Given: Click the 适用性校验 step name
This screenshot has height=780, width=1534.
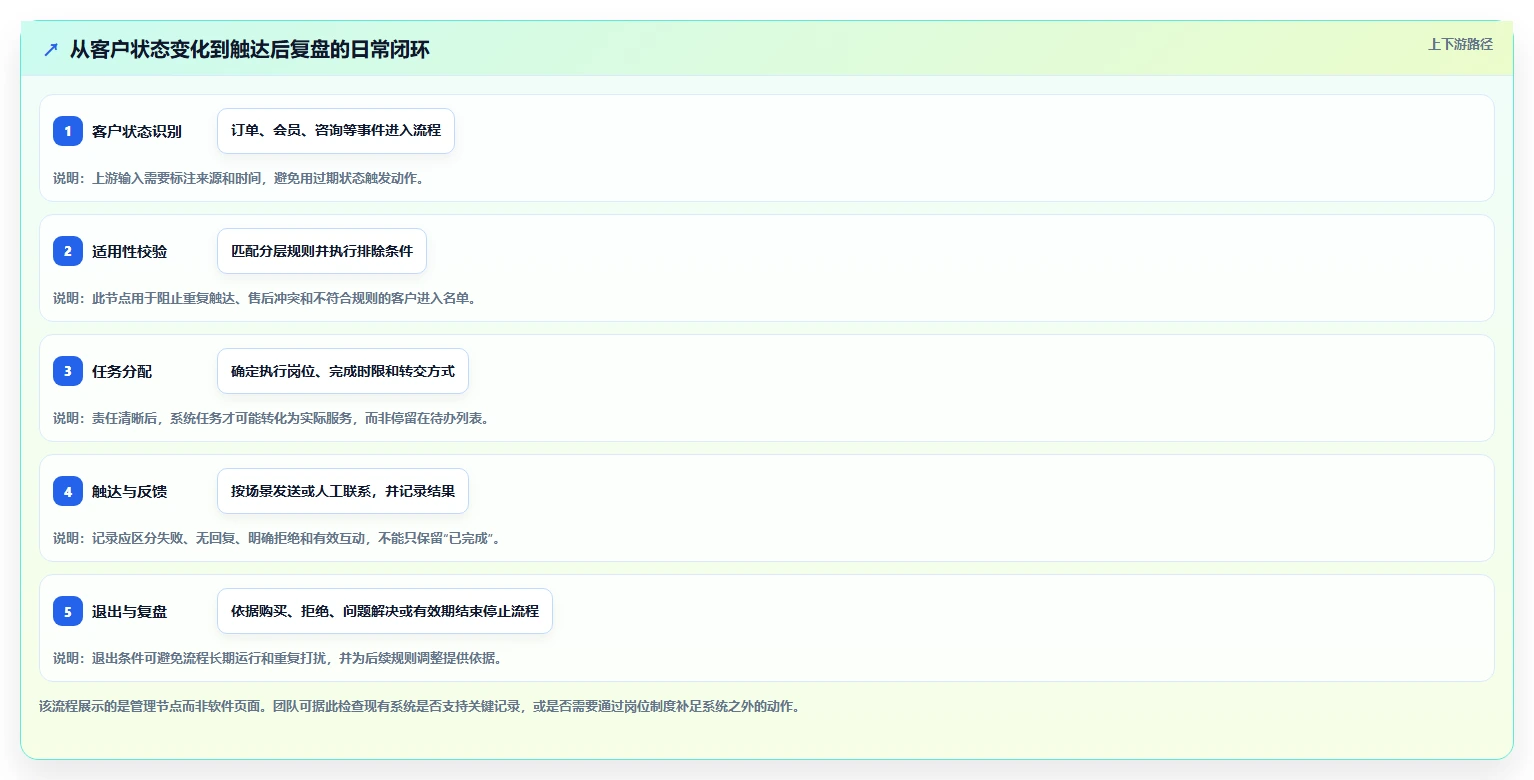Looking at the screenshot, I should [x=130, y=251].
